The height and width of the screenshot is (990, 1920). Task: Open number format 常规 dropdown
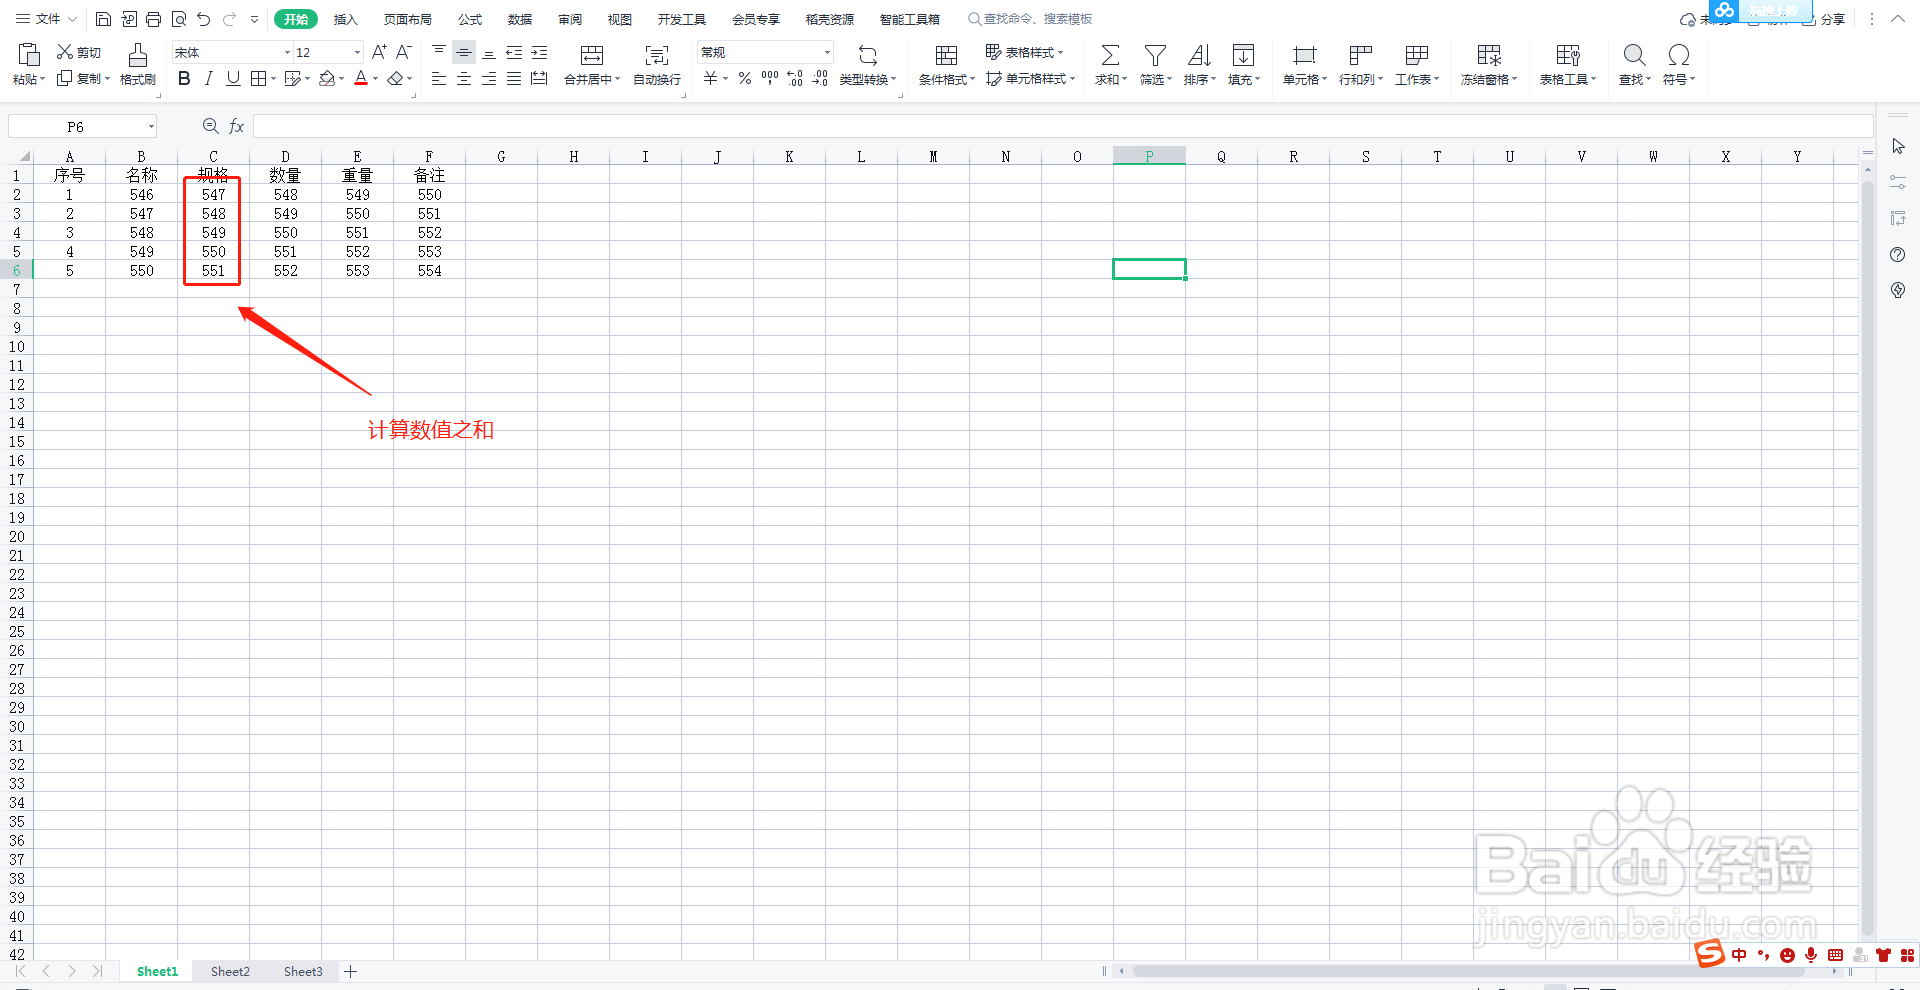pos(827,52)
